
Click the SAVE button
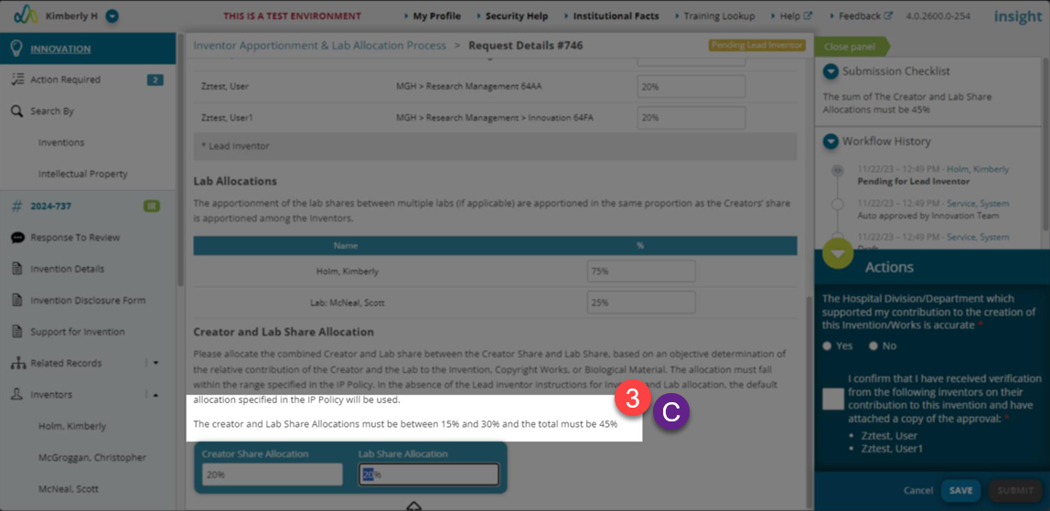(960, 490)
